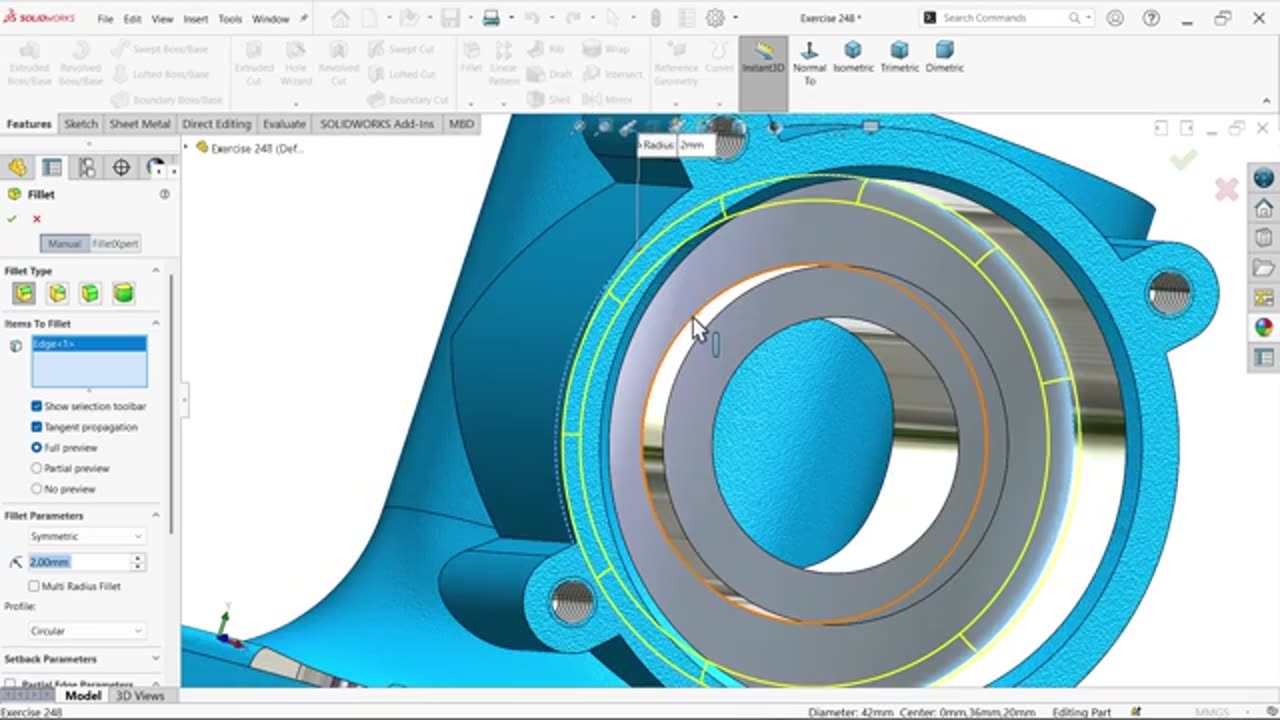This screenshot has width=1280, height=720.
Task: Switch to FilletXpert mode
Action: click(115, 244)
